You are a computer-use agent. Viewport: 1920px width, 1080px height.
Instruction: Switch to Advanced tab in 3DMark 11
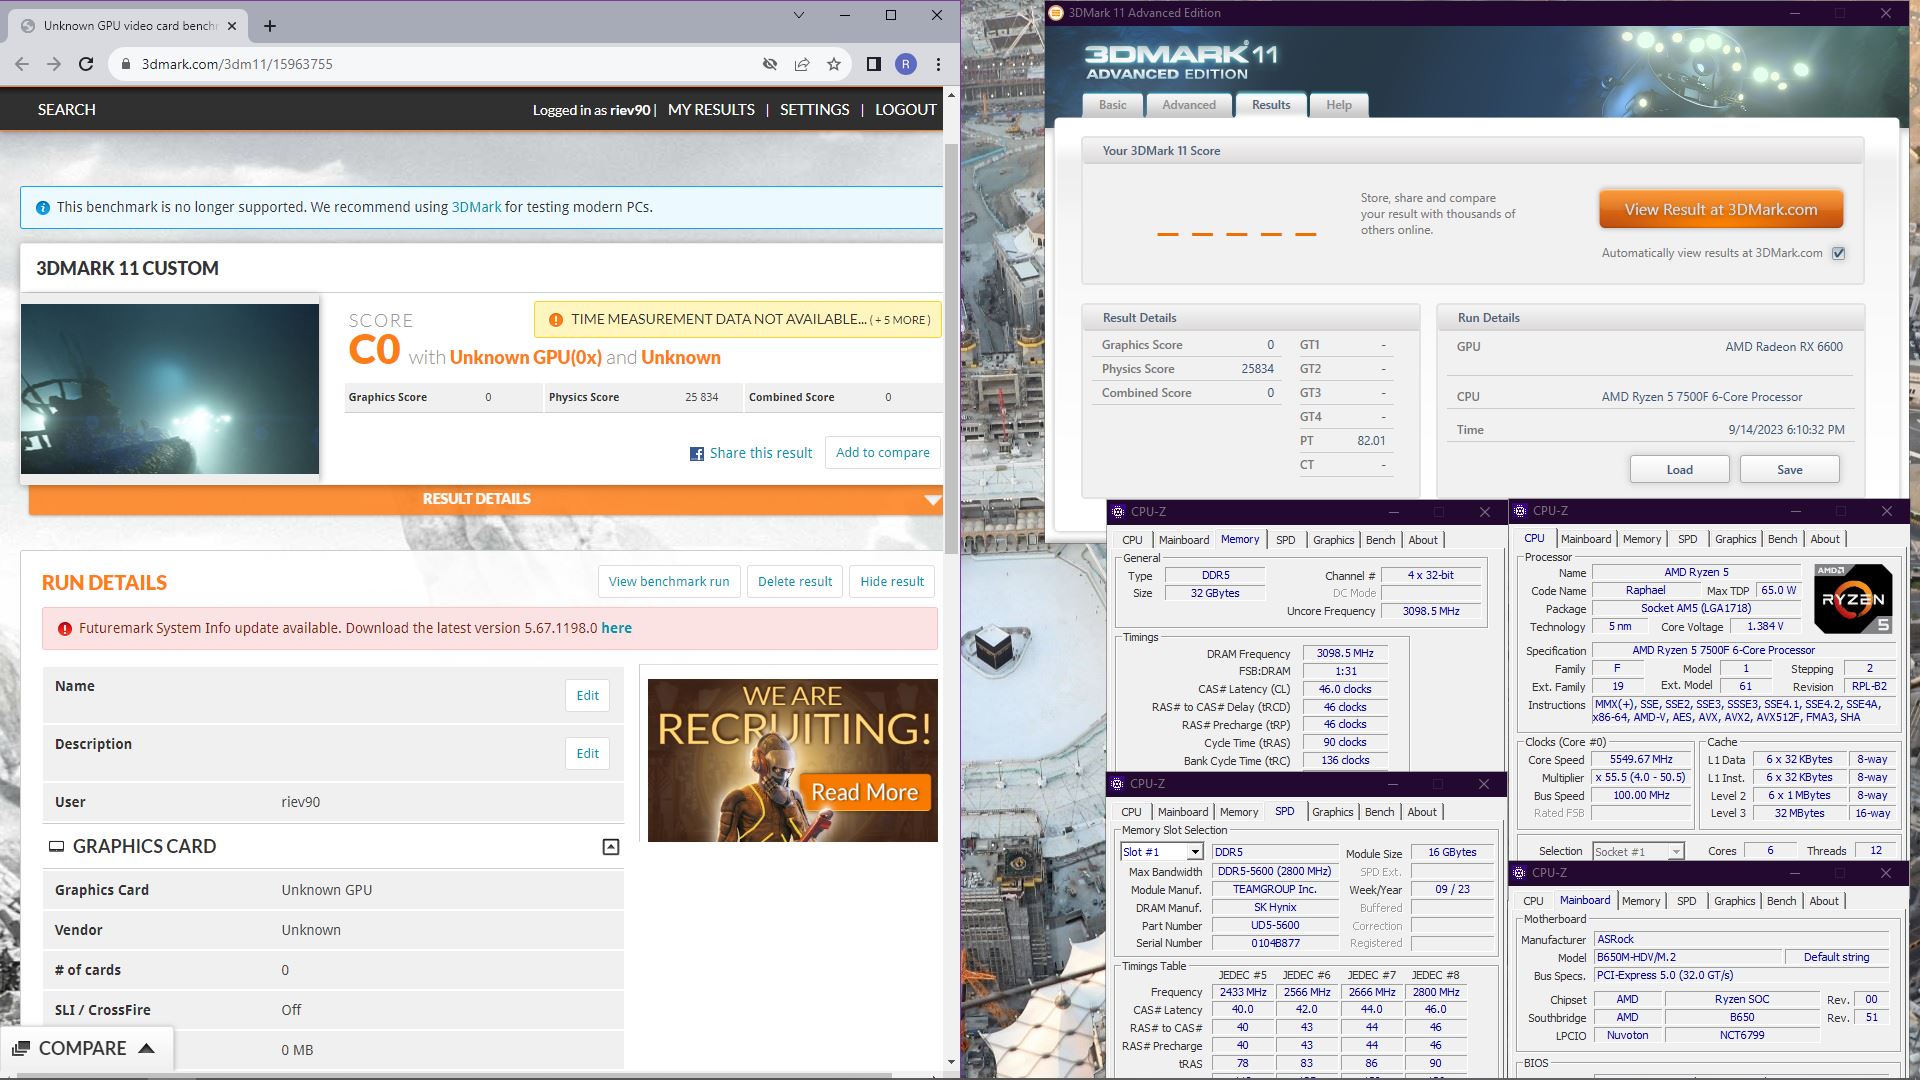click(x=1189, y=105)
